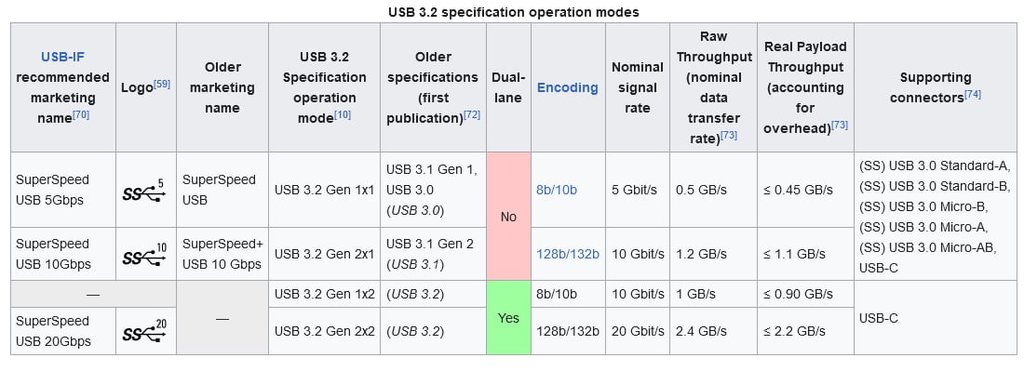
Task: Open citation 59 next to Logo
Action: click(162, 84)
